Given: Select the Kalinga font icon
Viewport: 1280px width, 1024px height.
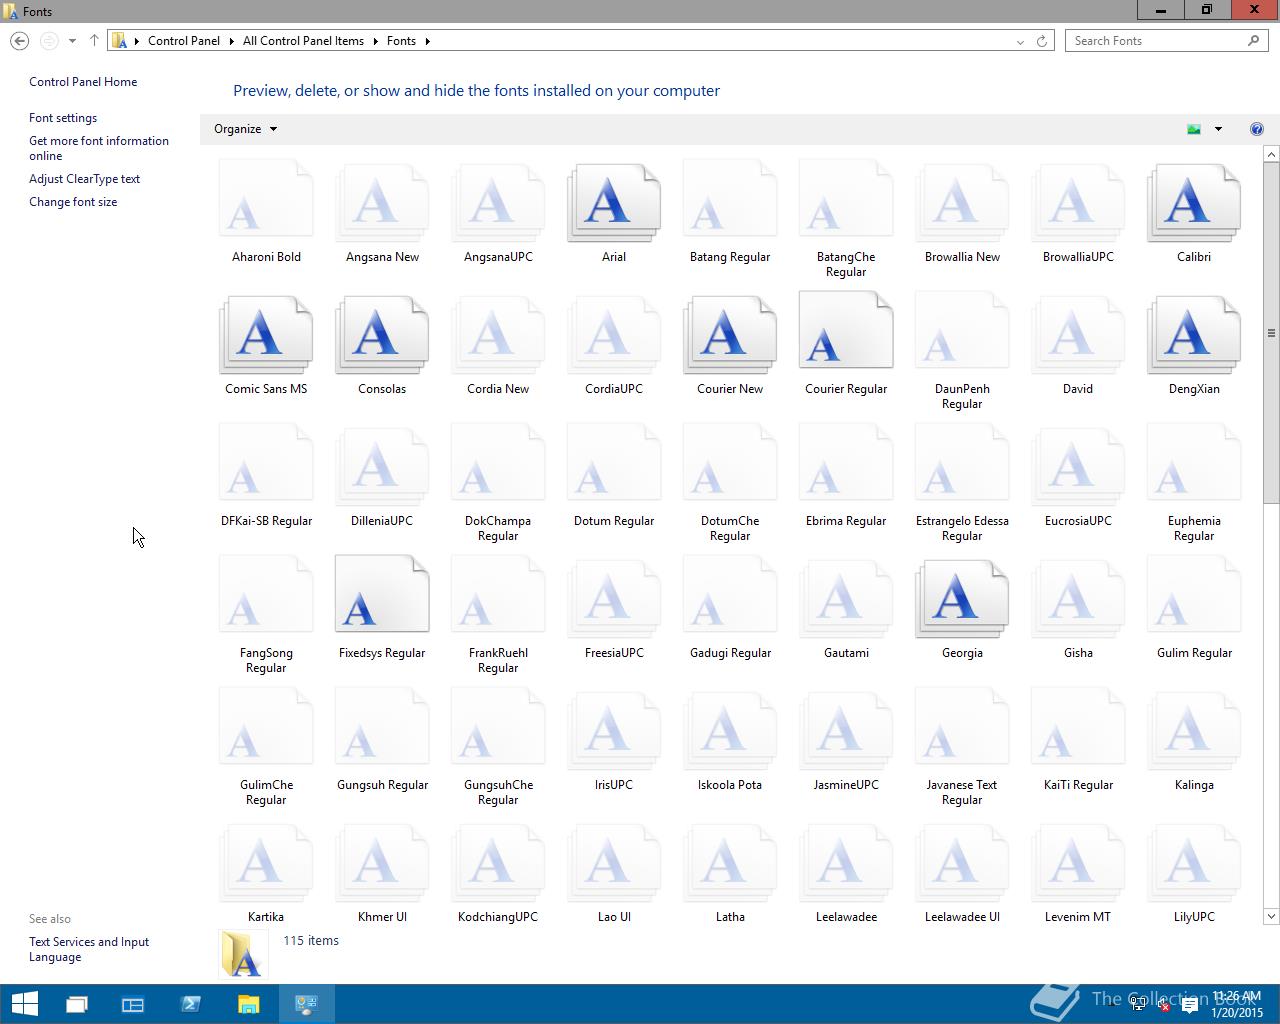Looking at the screenshot, I should click(1194, 731).
